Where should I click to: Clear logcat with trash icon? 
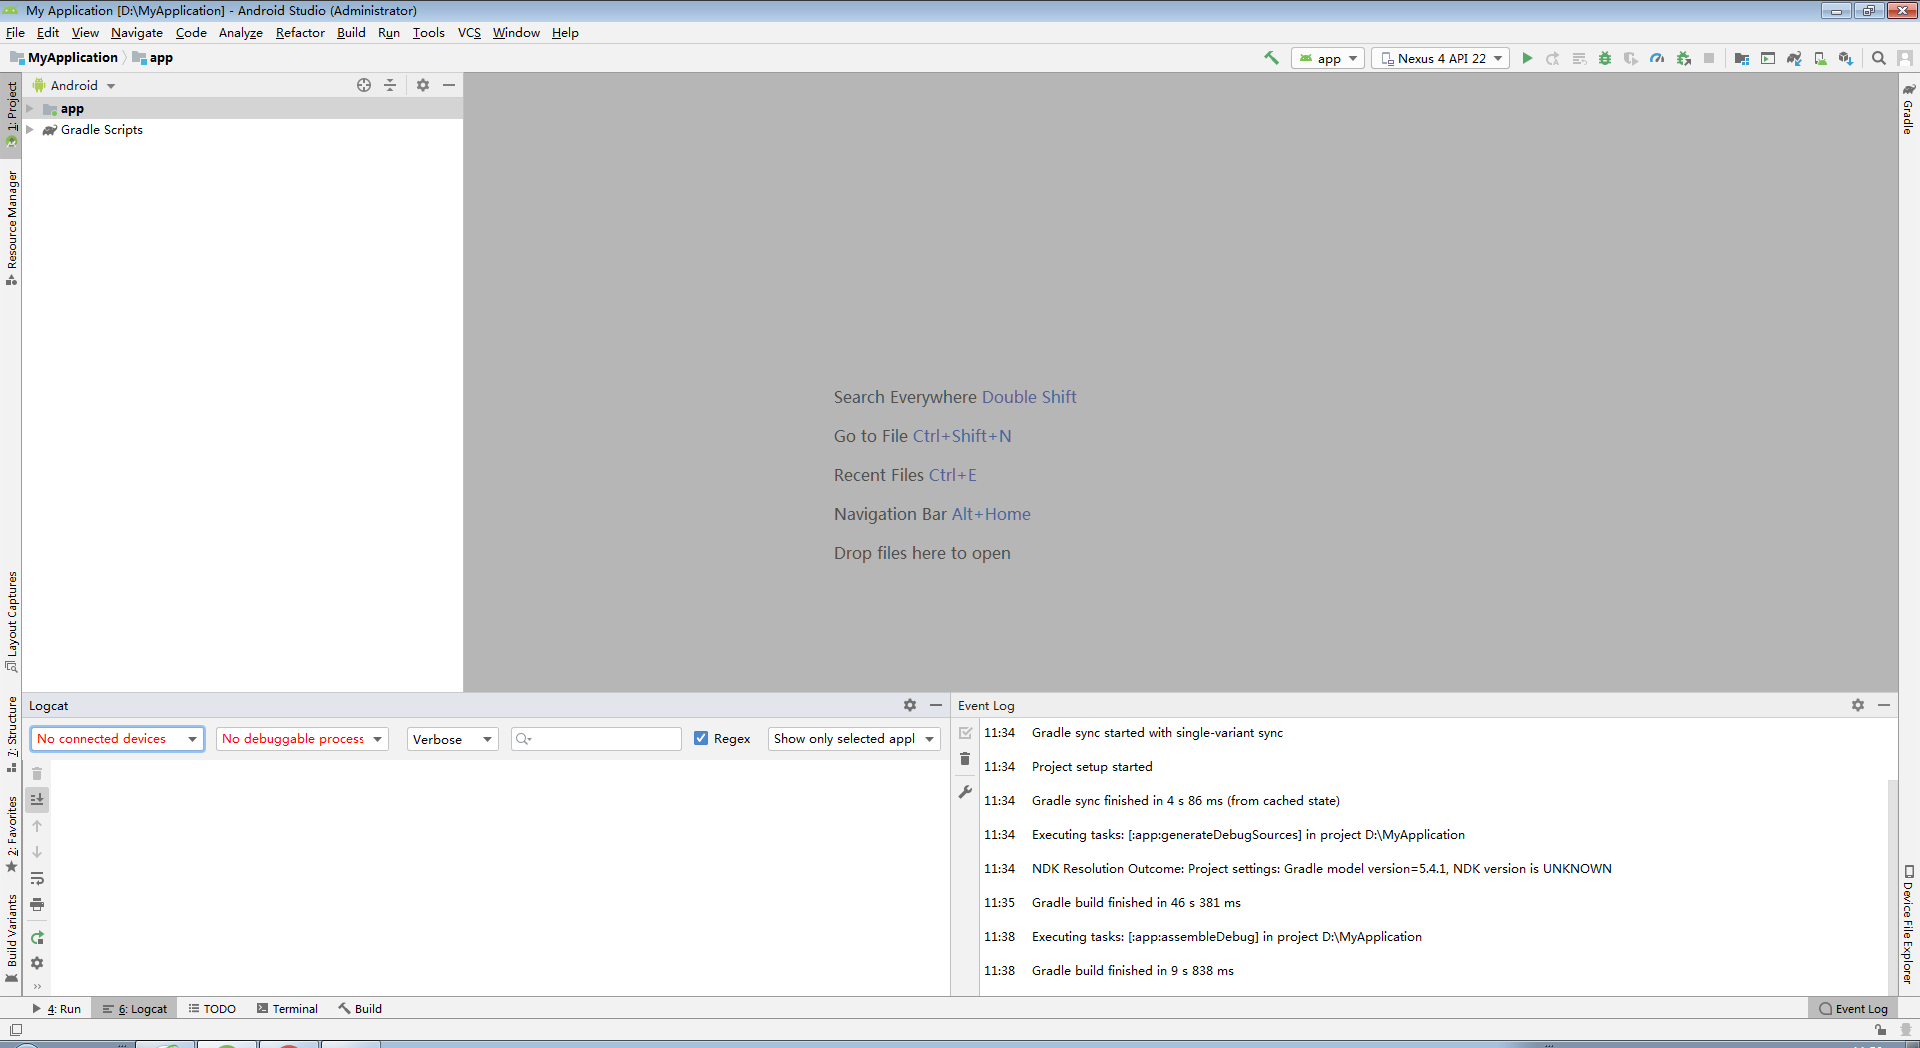click(x=37, y=773)
